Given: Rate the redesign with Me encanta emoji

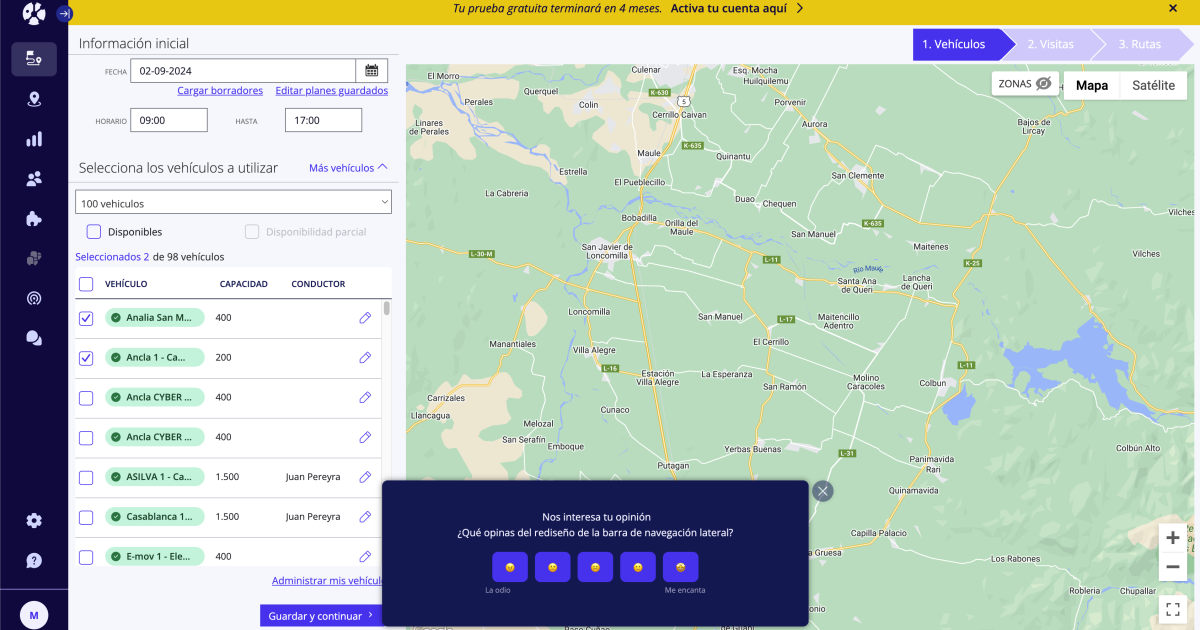Looking at the screenshot, I should coord(679,566).
